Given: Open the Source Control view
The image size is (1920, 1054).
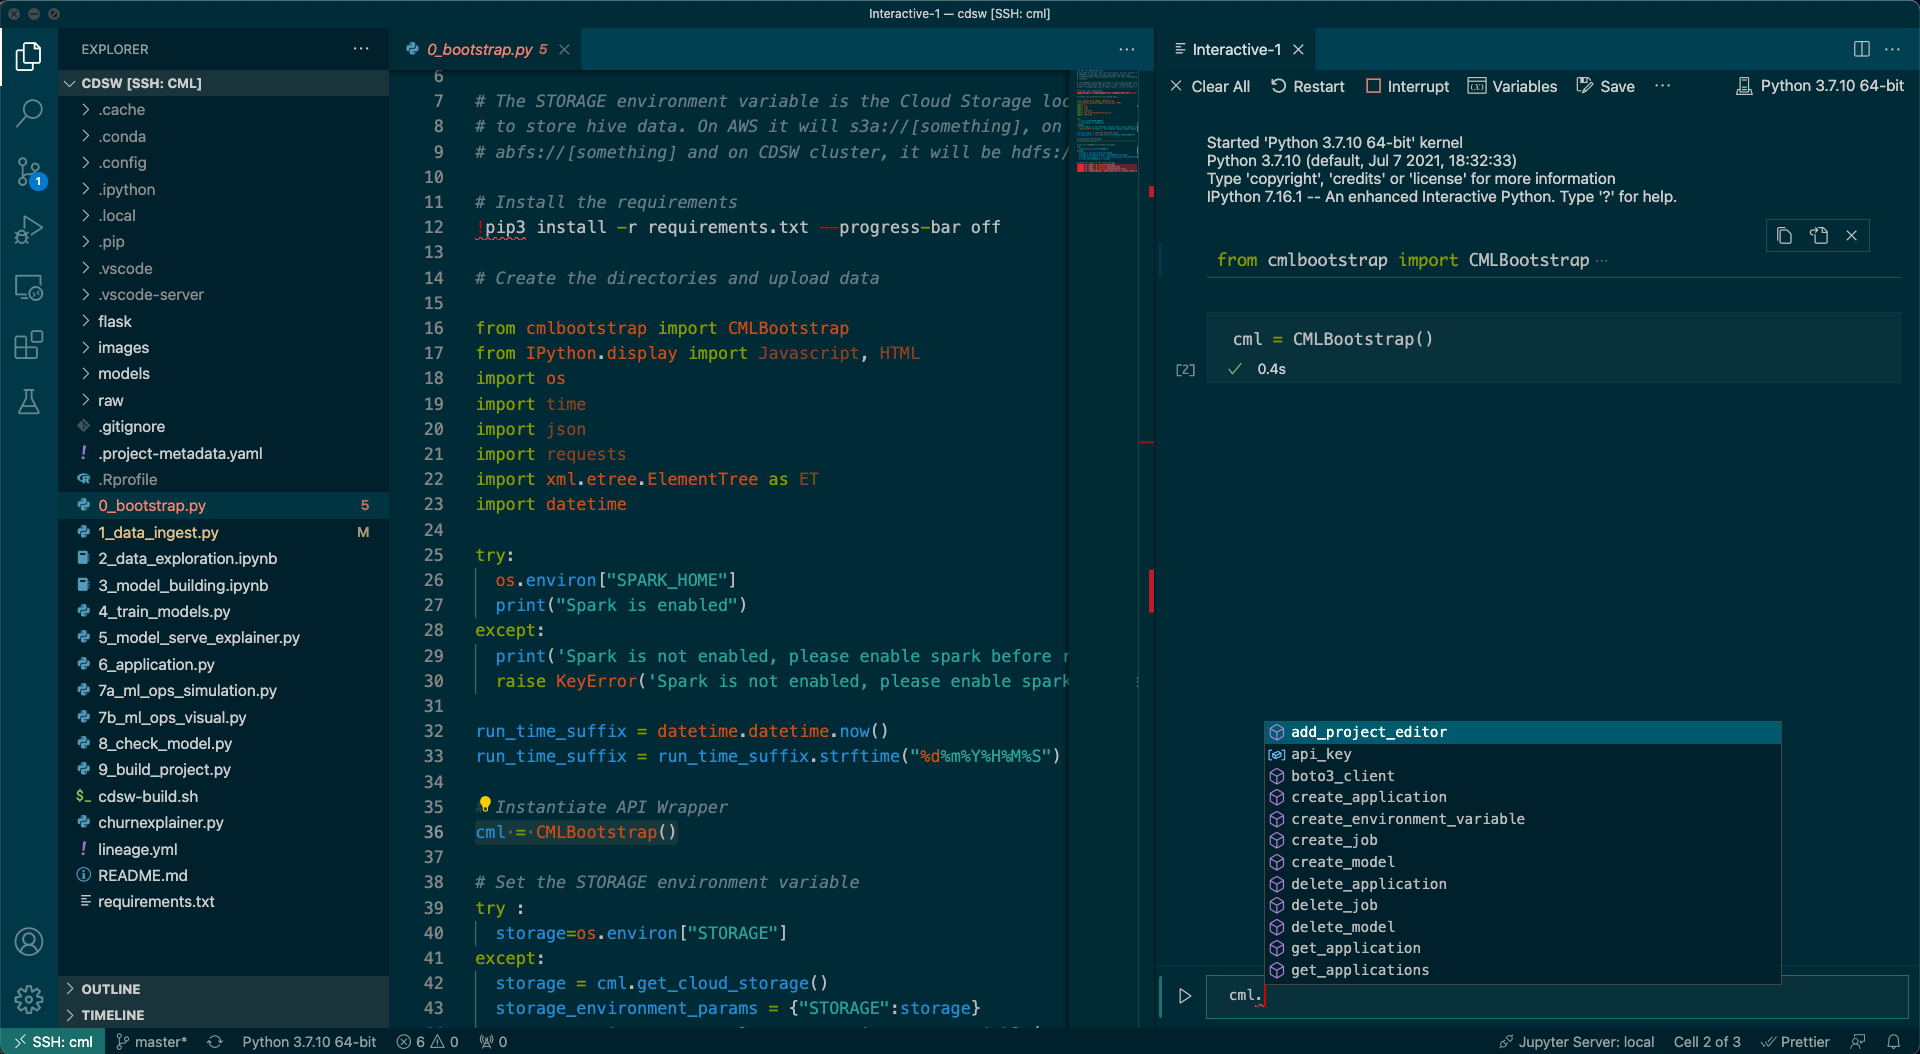Looking at the screenshot, I should (29, 172).
